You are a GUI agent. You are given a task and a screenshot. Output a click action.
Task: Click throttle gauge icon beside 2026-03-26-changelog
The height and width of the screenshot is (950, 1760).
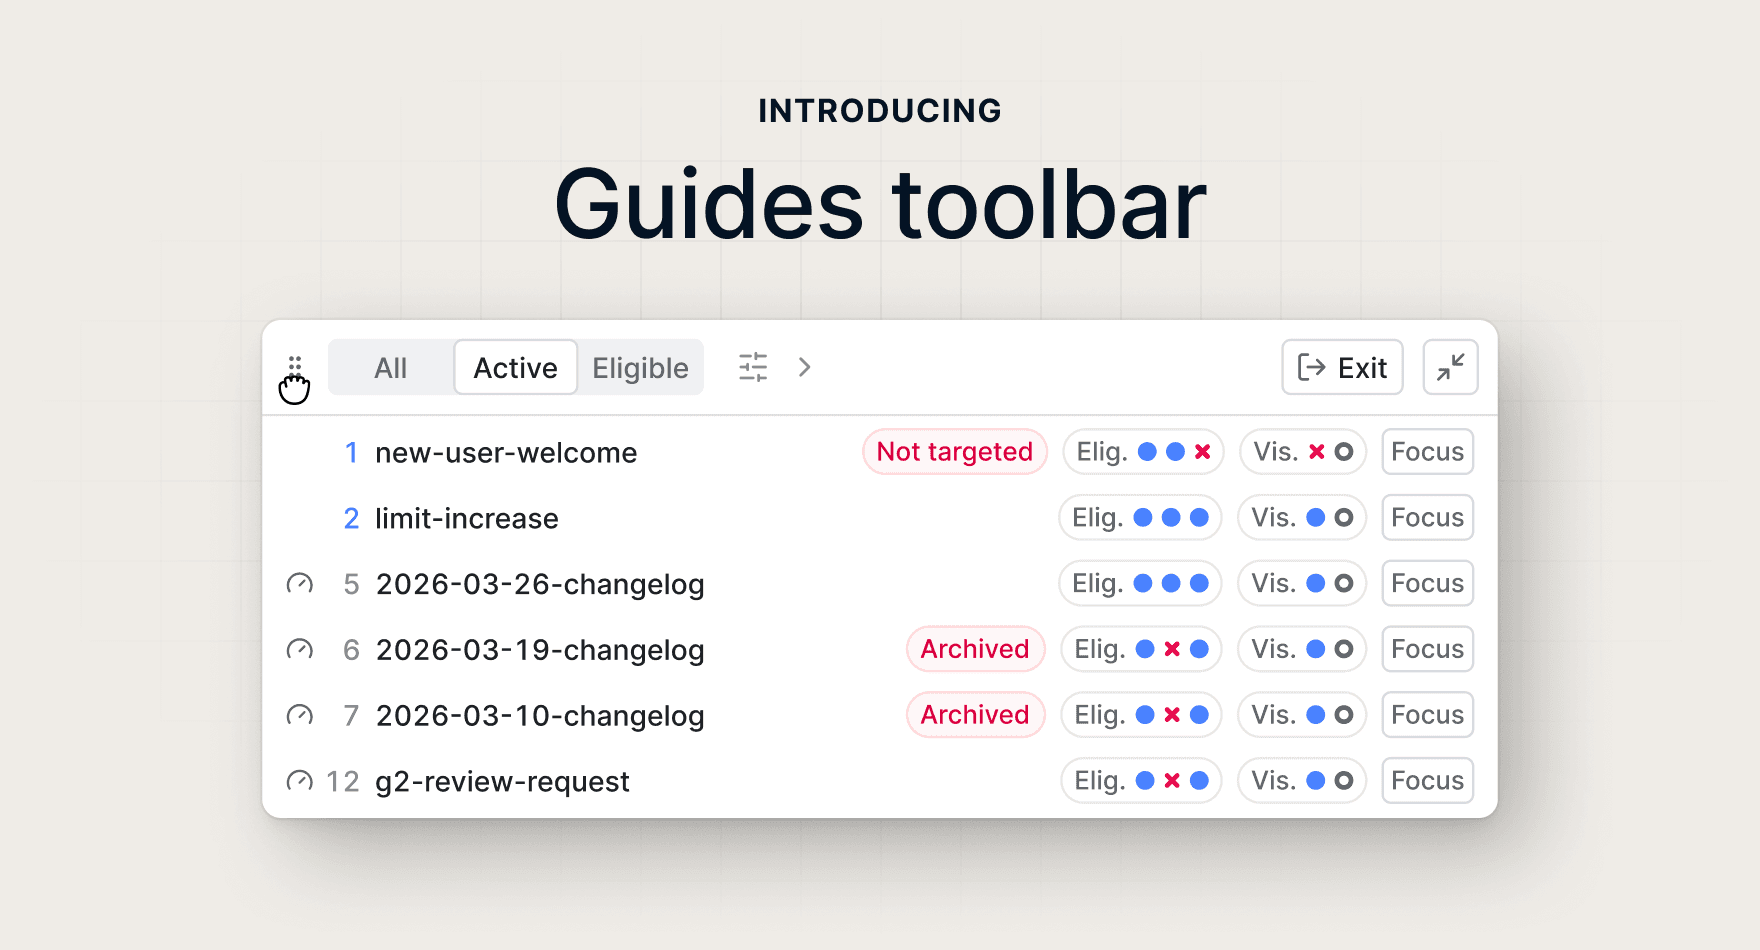pos(300,584)
